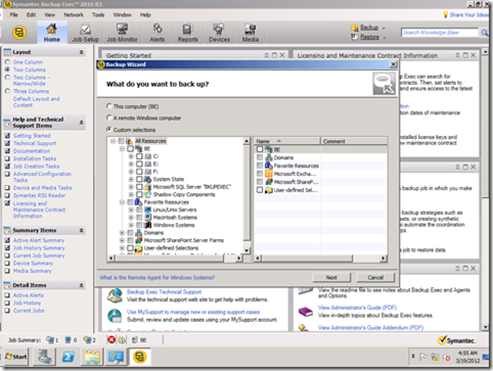Click the Administrator's Guide purple book icon
Viewport: 493px width, 371px height.
coord(305,312)
